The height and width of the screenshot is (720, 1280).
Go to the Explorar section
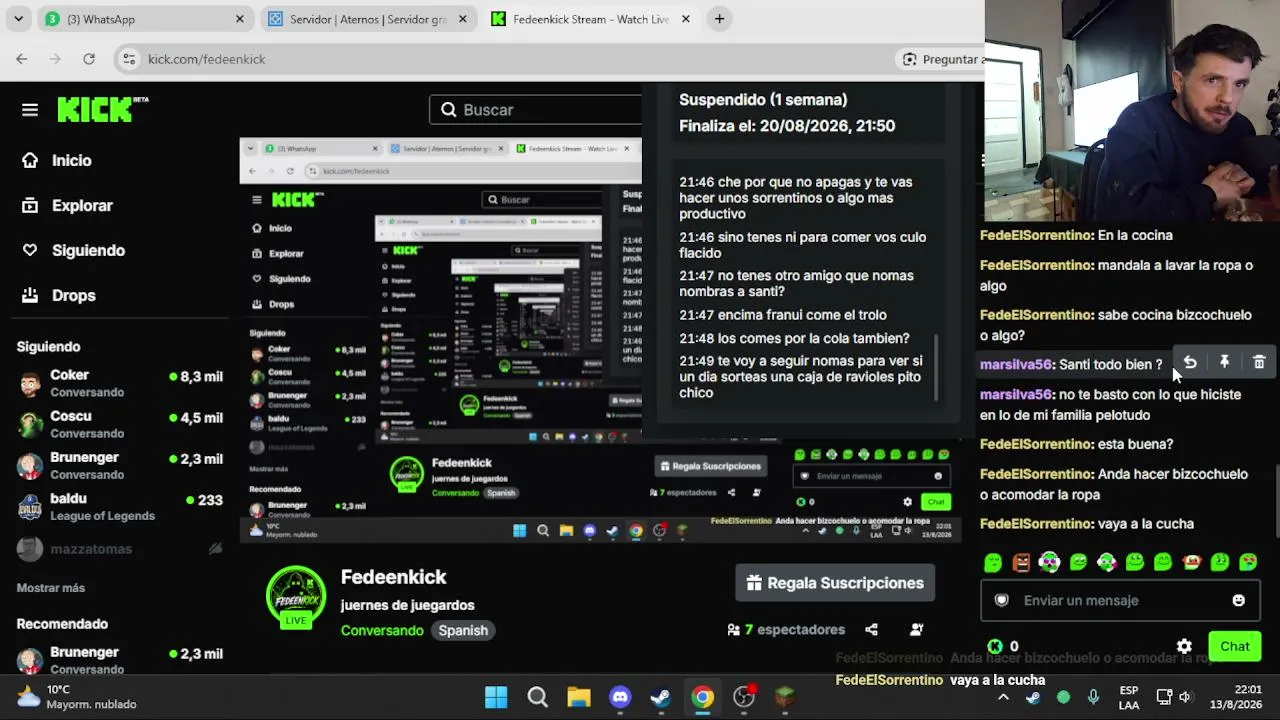tap(68, 205)
